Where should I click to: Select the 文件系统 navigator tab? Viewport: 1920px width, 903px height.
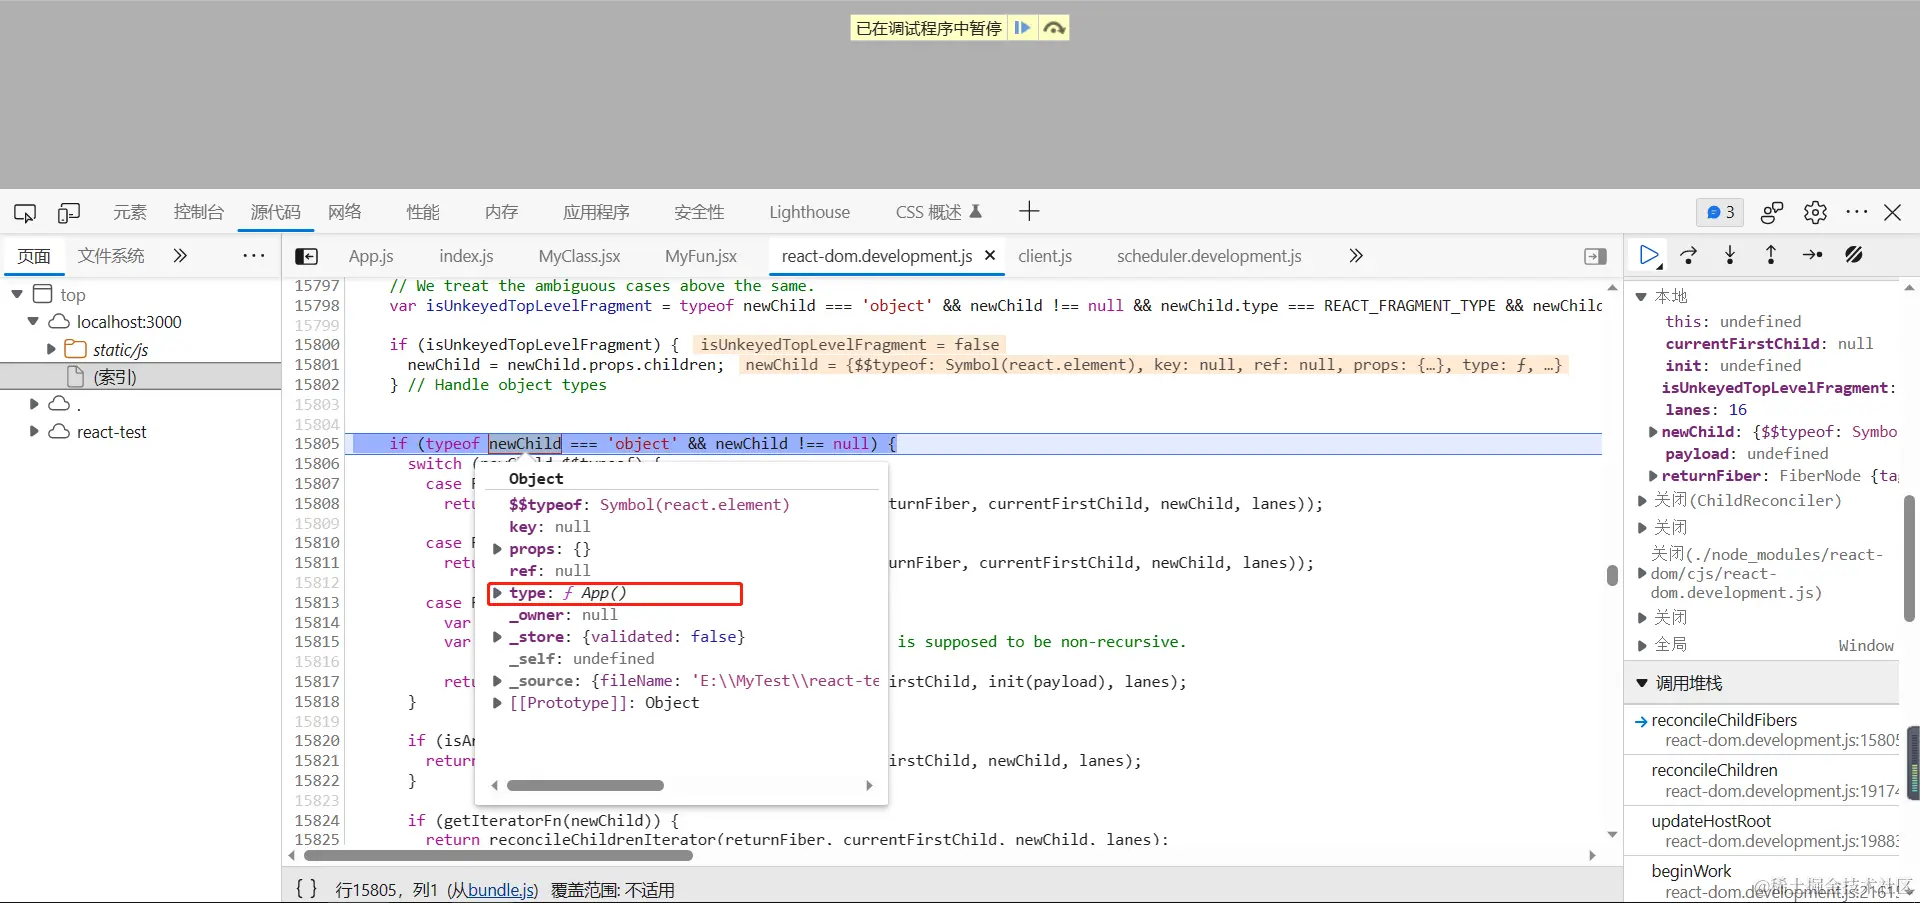click(111, 256)
